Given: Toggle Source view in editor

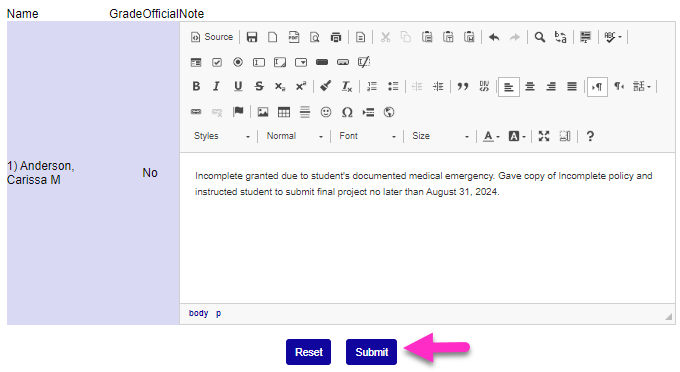Looking at the screenshot, I should click(x=212, y=37).
